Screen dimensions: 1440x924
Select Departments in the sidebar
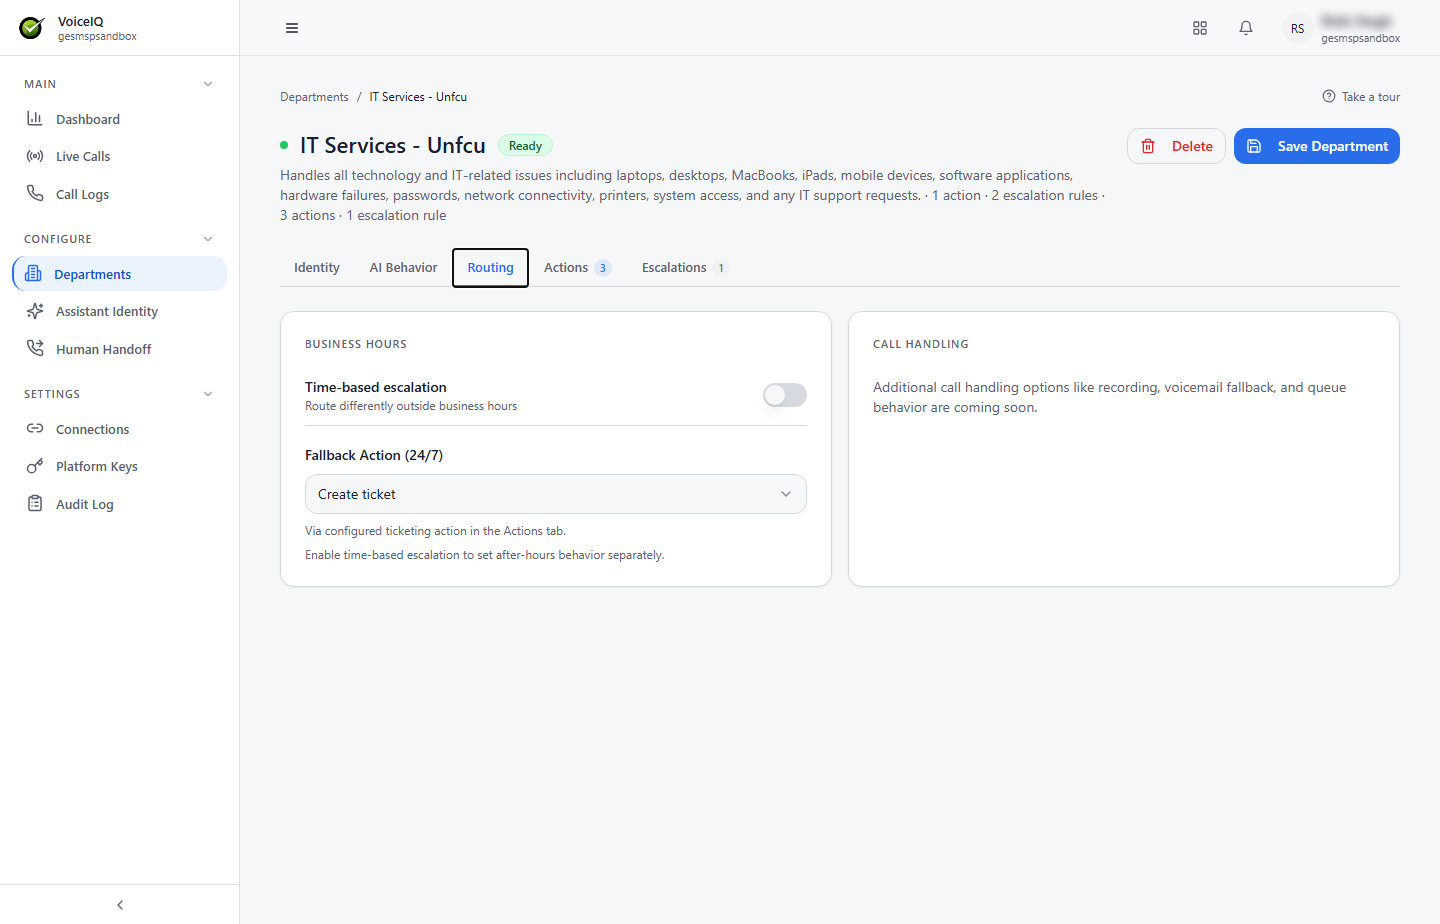120,274
